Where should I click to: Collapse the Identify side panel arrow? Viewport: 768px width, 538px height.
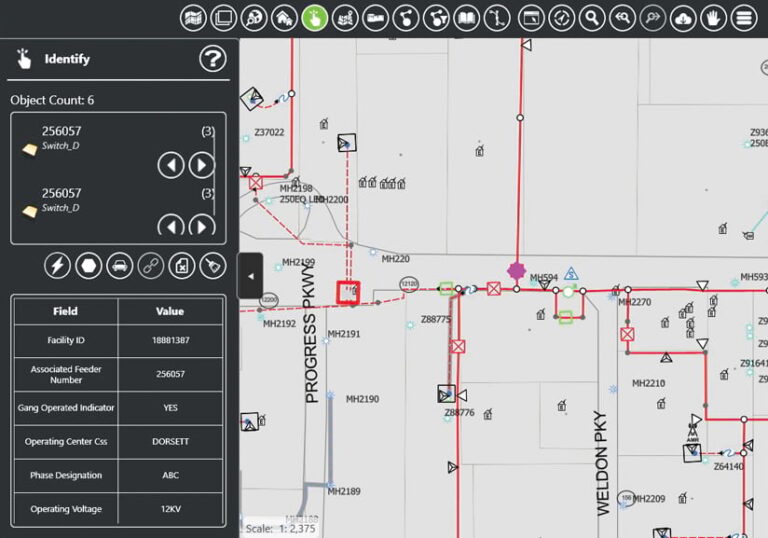pos(250,276)
